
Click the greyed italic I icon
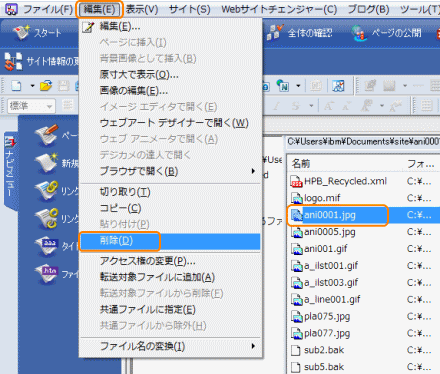click(276, 106)
